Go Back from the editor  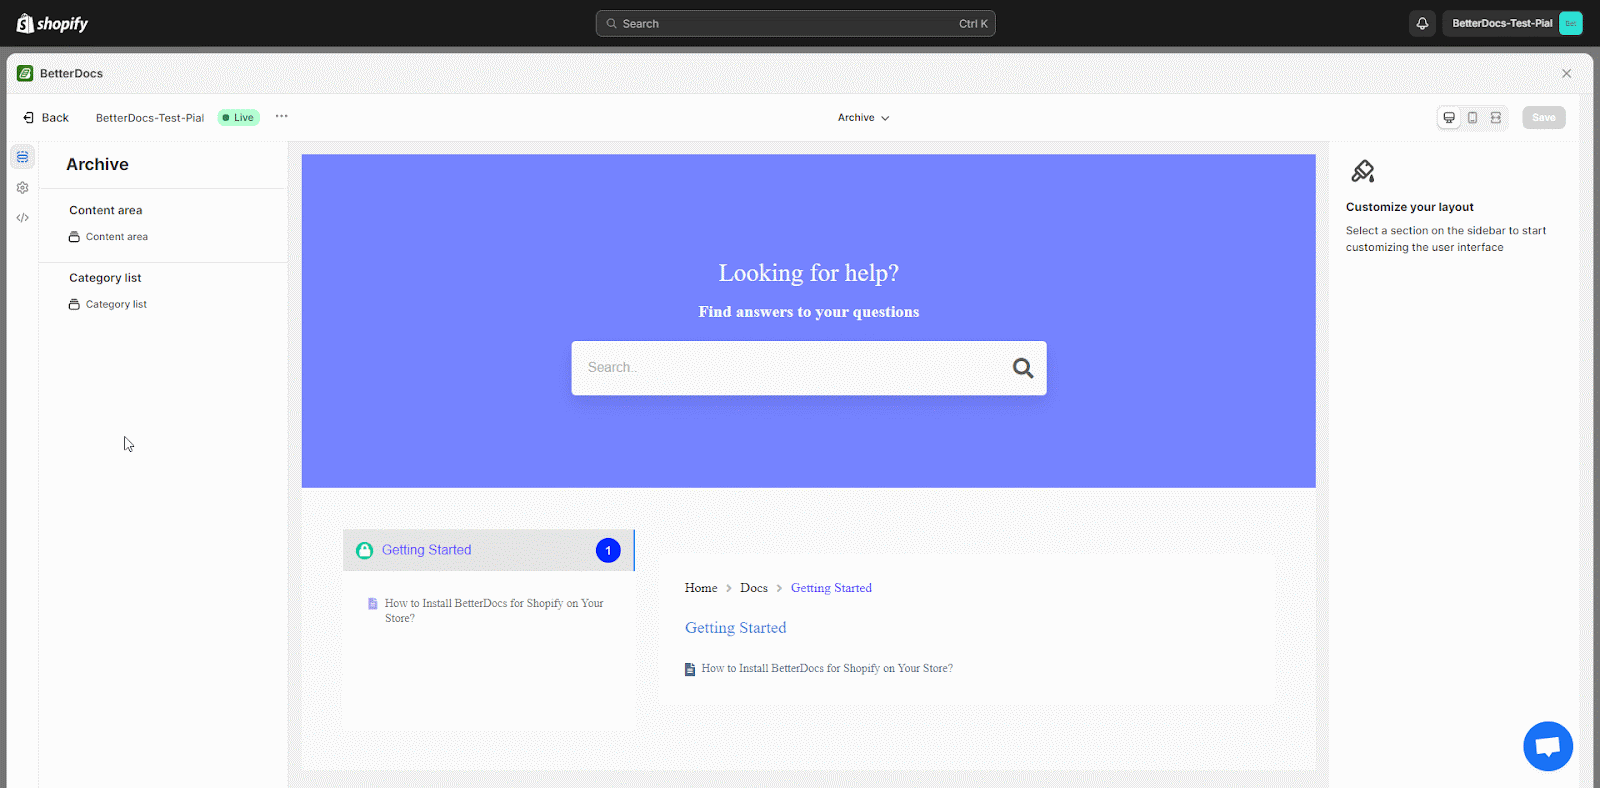pos(46,118)
